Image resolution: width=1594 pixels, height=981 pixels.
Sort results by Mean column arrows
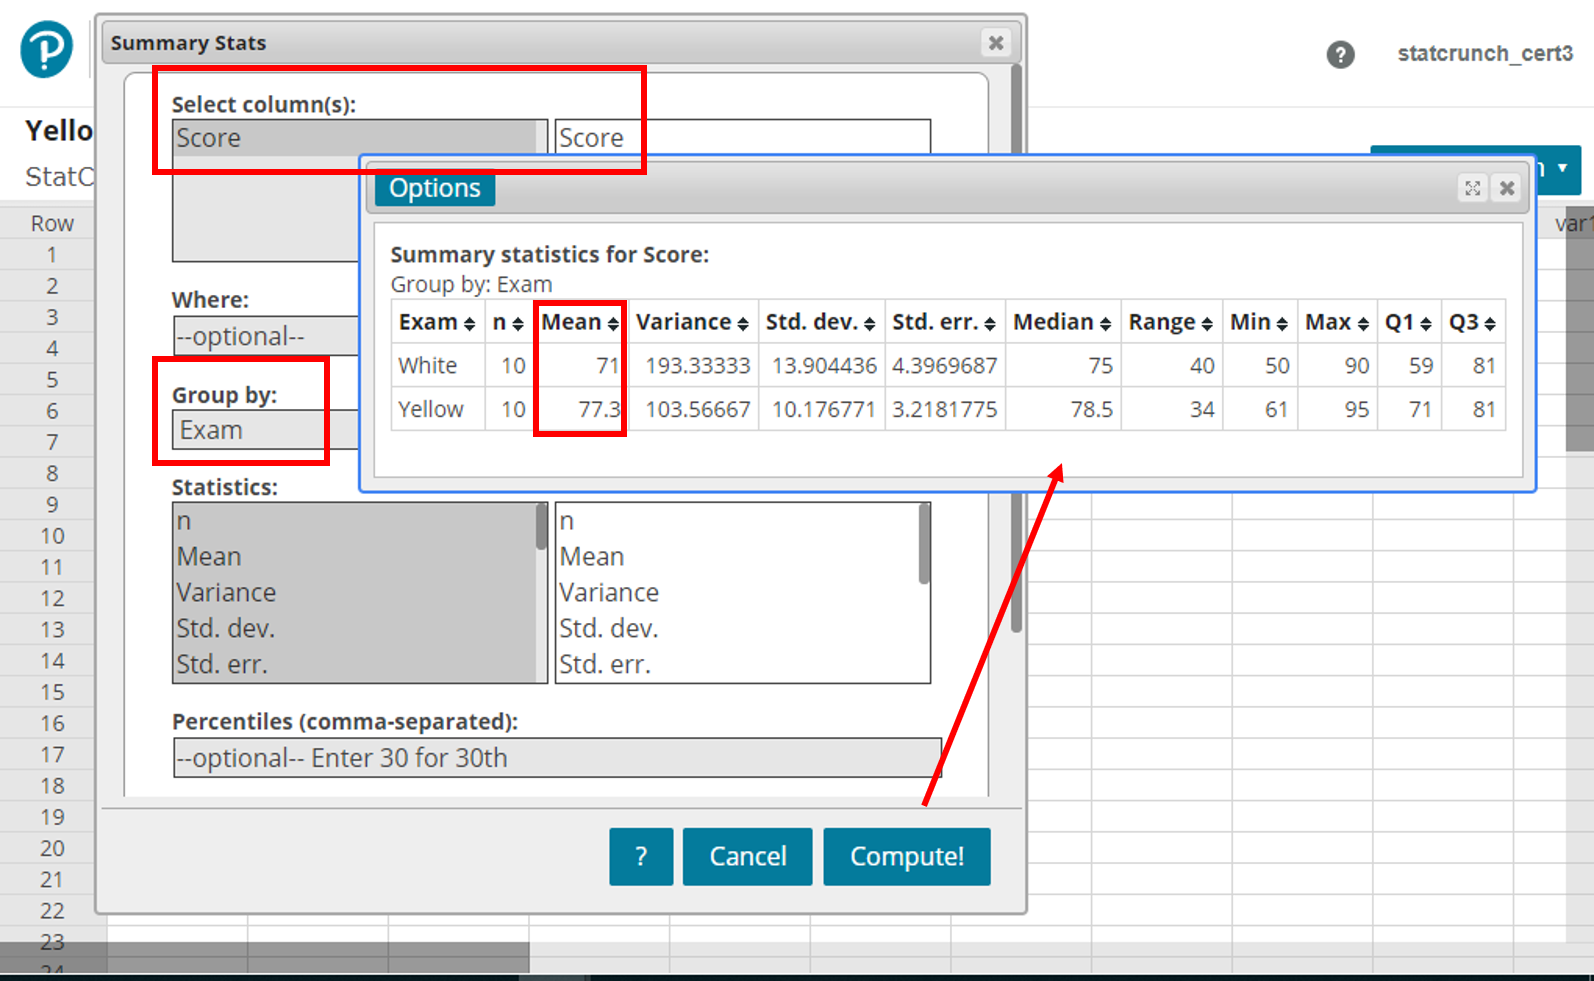click(613, 324)
